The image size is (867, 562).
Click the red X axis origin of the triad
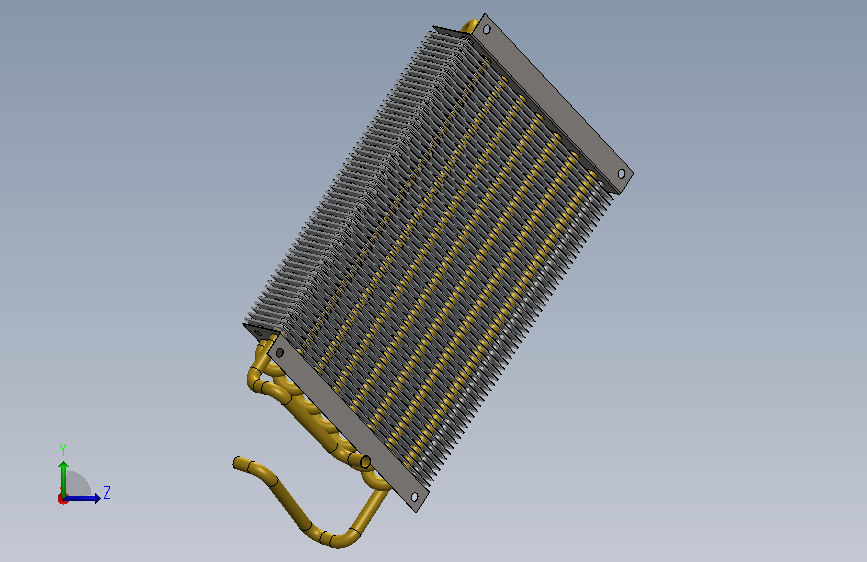tap(62, 499)
